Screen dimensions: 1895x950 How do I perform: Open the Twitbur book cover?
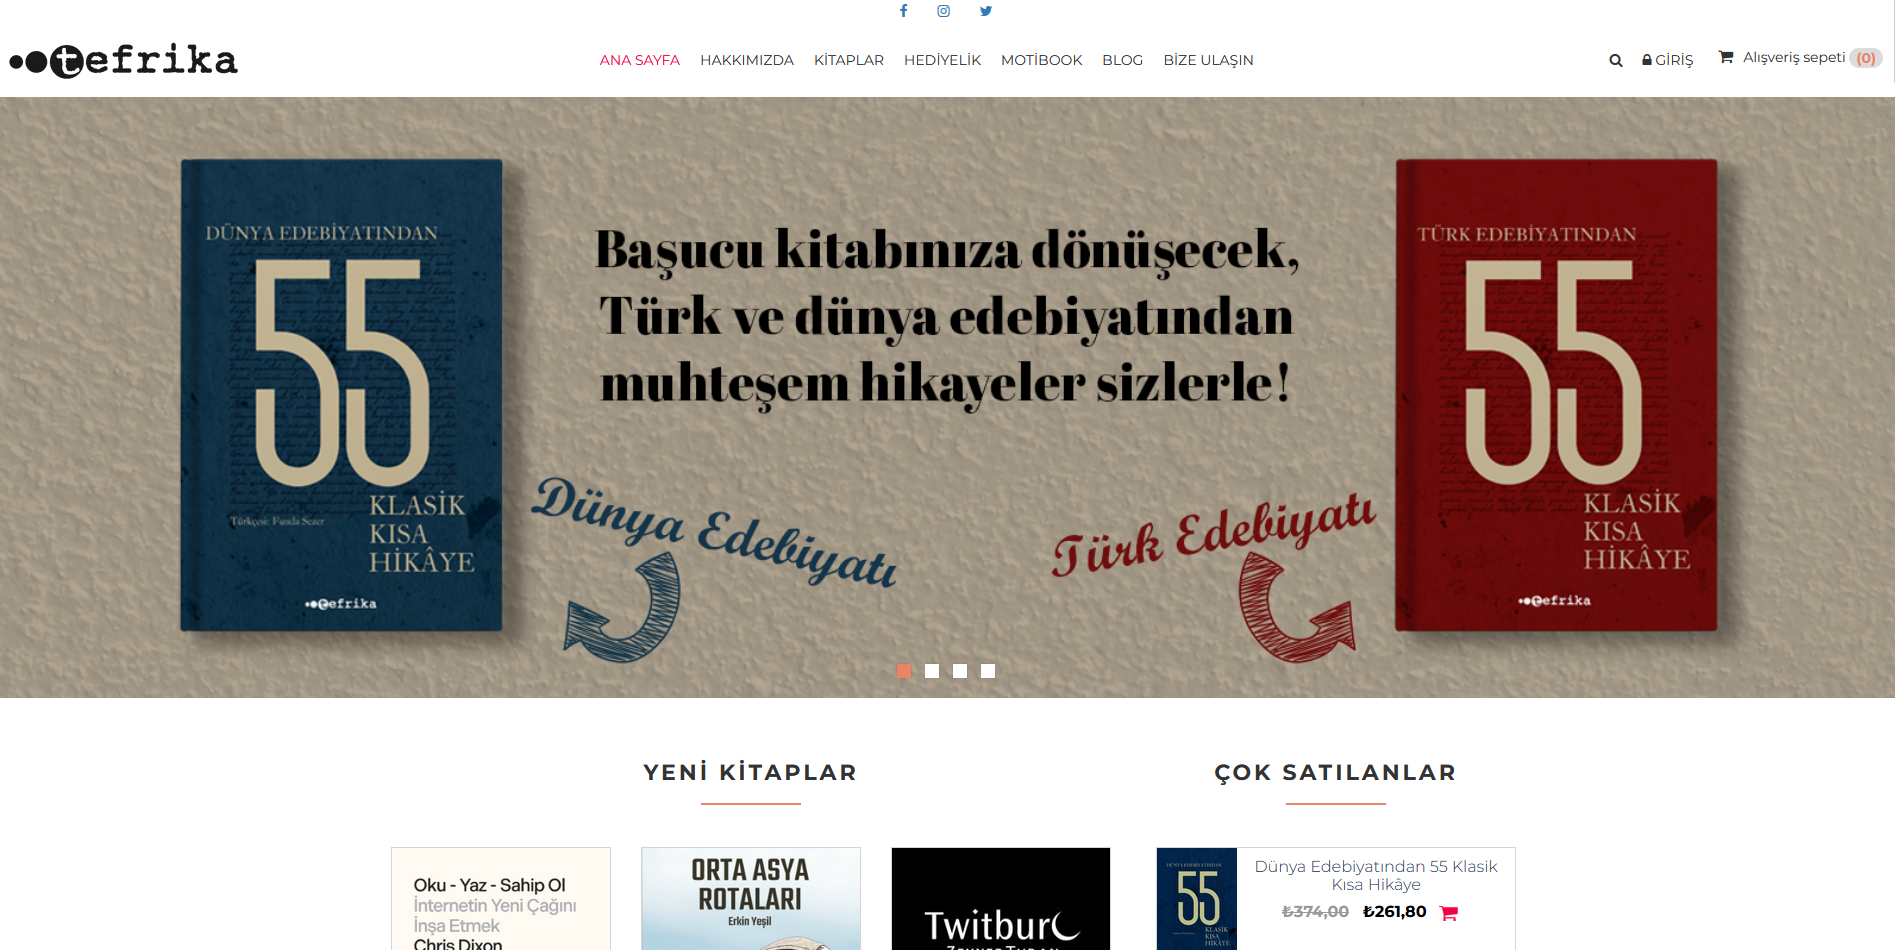pos(1001,899)
